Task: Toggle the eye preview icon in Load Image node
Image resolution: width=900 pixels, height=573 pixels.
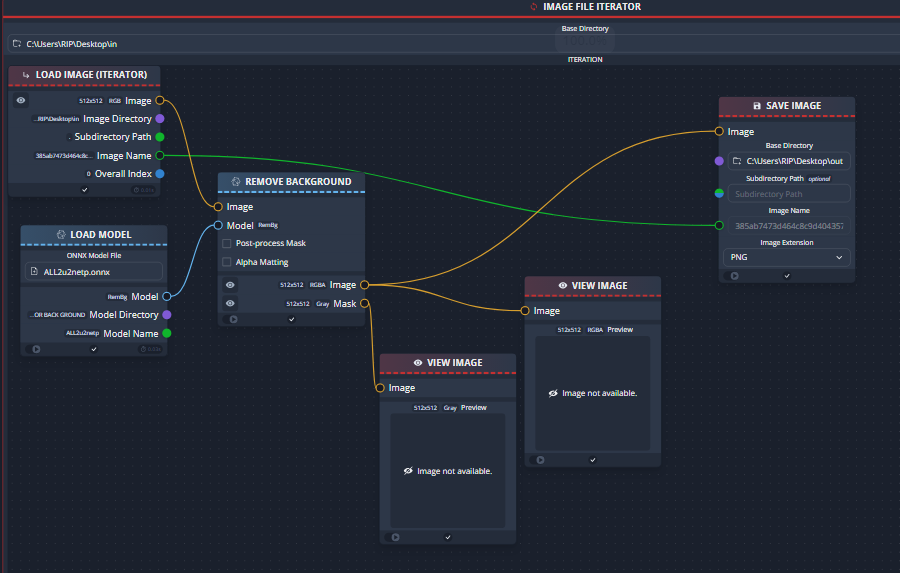Action: (21, 100)
